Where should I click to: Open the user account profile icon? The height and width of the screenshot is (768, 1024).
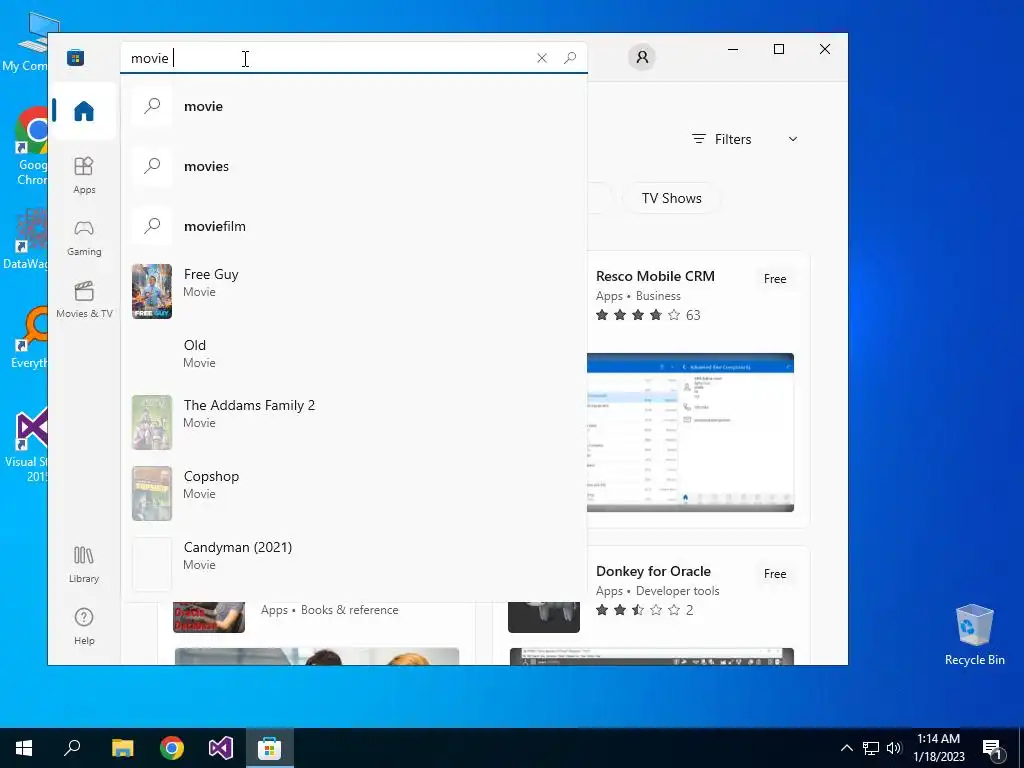pos(642,57)
